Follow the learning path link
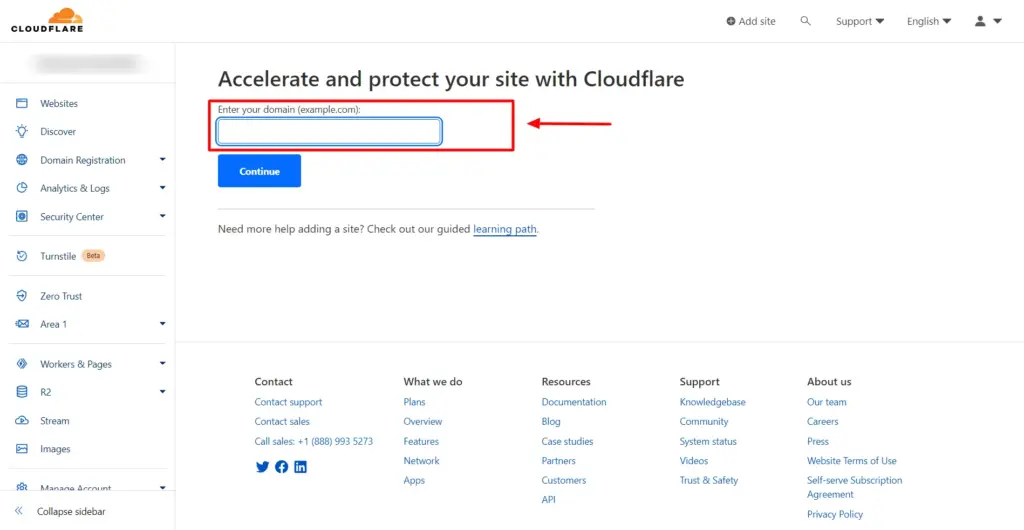Screen dimensions: 1024x530 click(505, 229)
